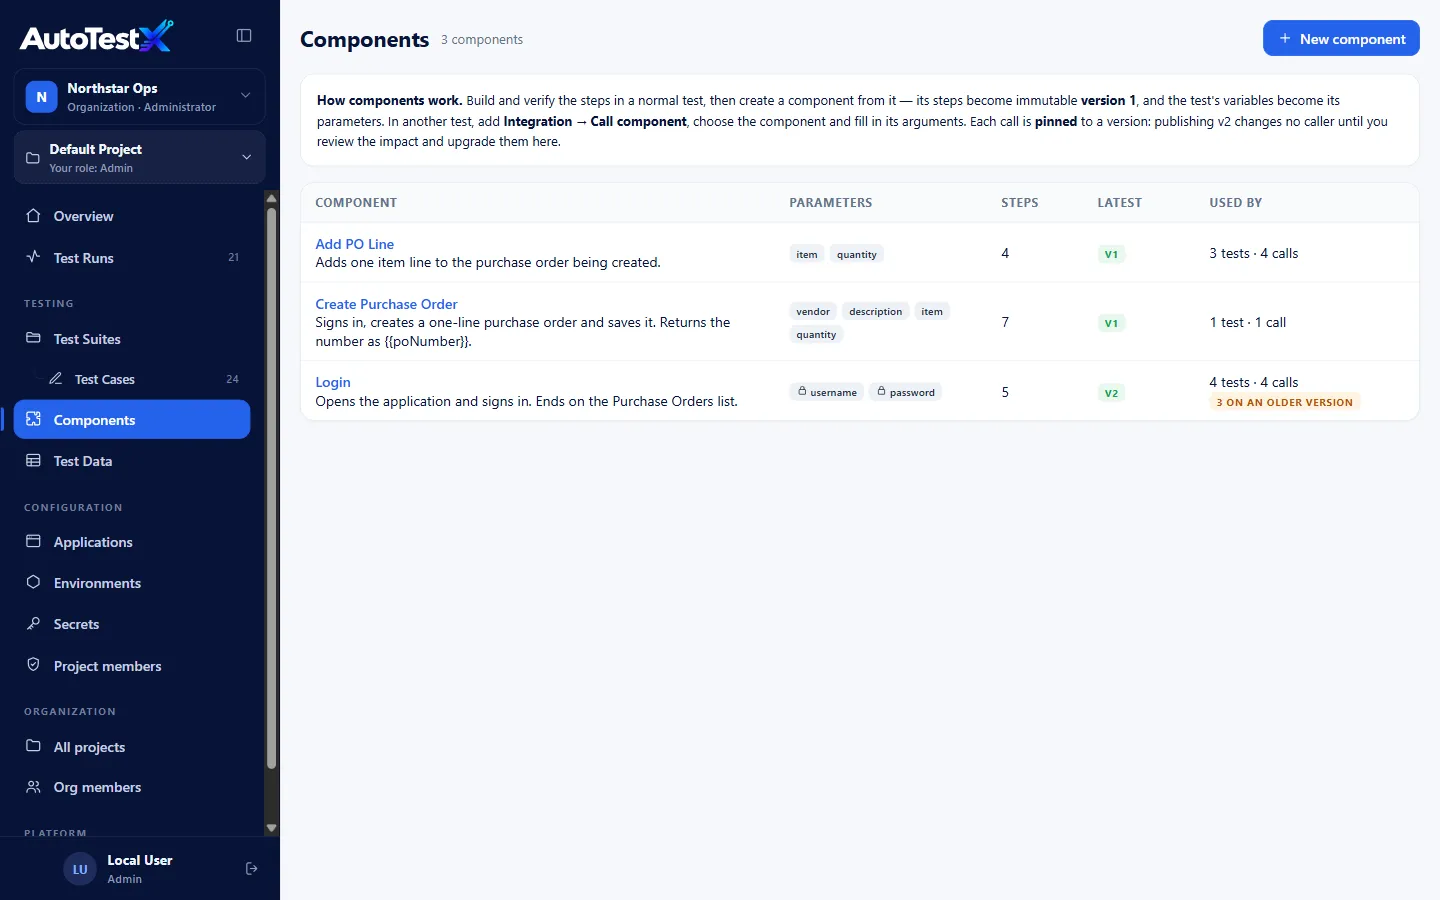Screen dimensions: 1440x900
Task: Click sidebar scrollbar up arrow
Action: [x=271, y=198]
